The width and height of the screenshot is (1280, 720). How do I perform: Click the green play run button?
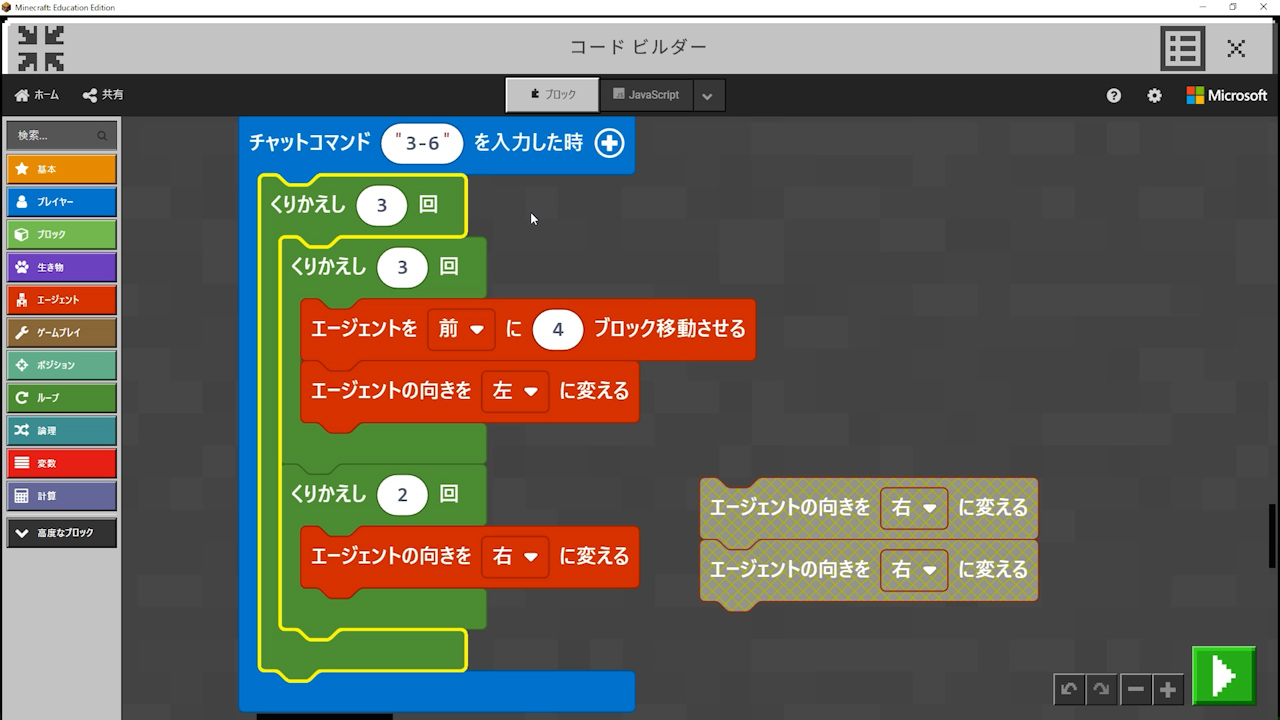click(x=1223, y=676)
